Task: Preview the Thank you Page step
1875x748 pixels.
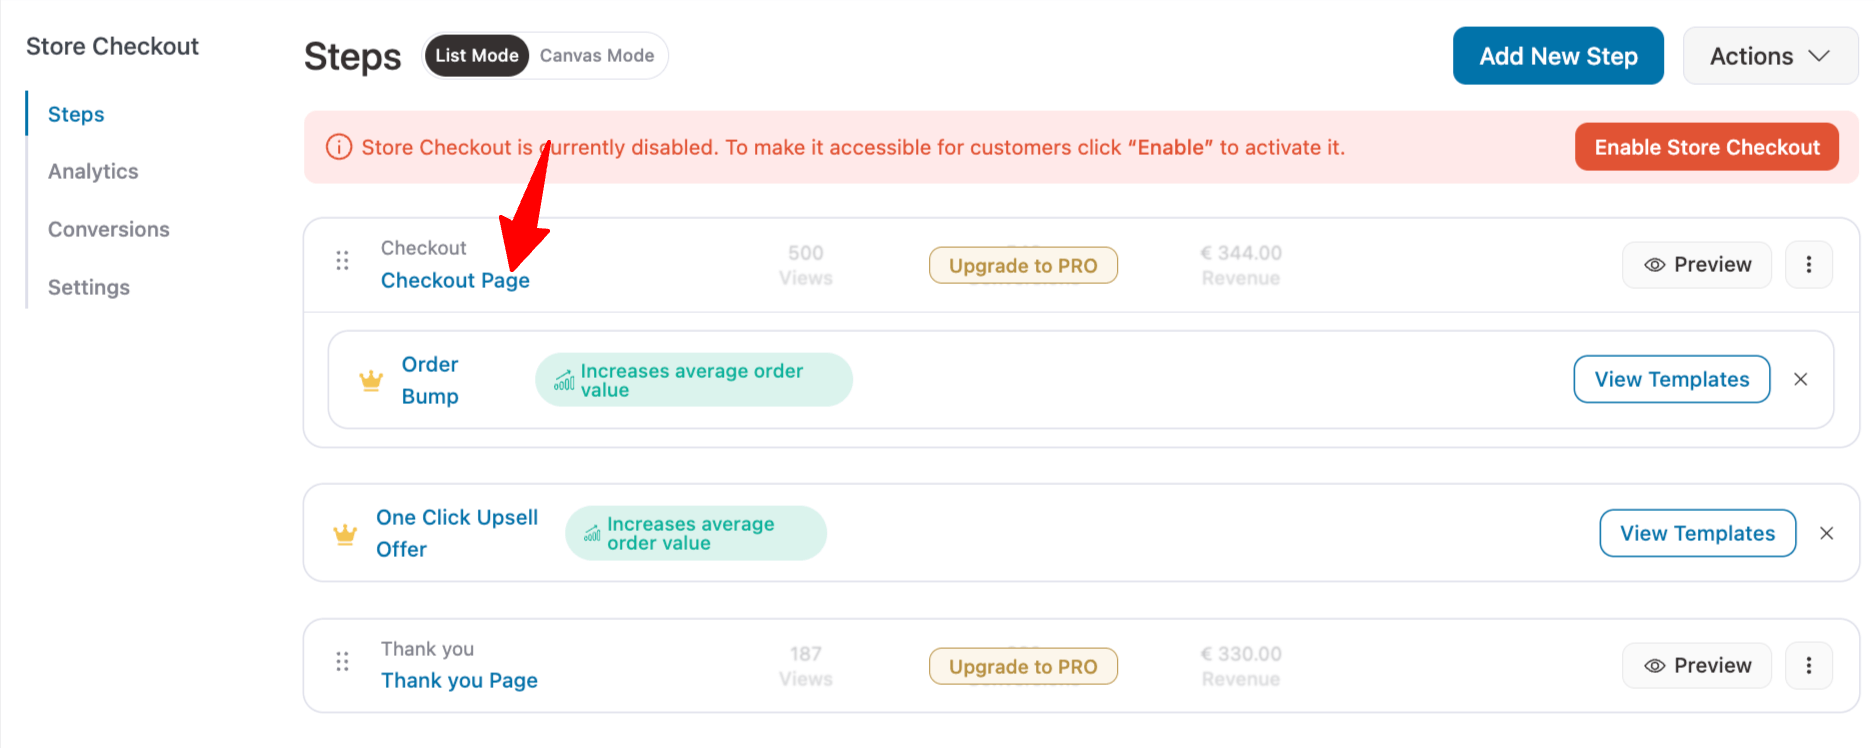Action: 1697,666
